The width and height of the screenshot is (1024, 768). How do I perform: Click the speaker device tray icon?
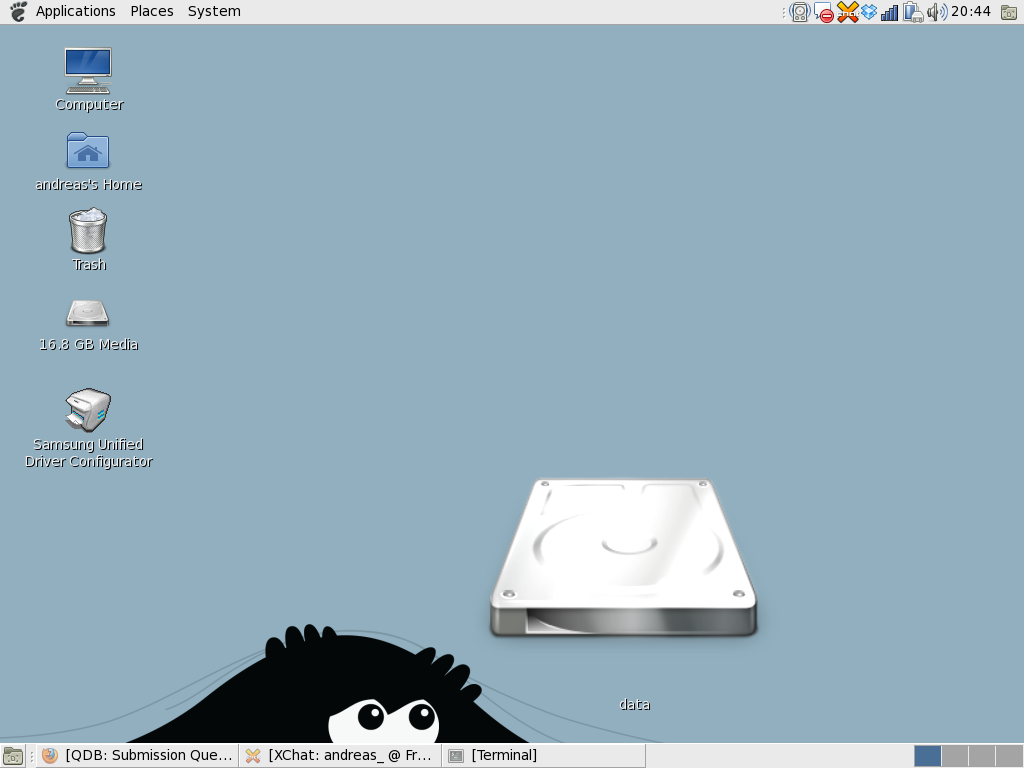pyautogui.click(x=799, y=12)
